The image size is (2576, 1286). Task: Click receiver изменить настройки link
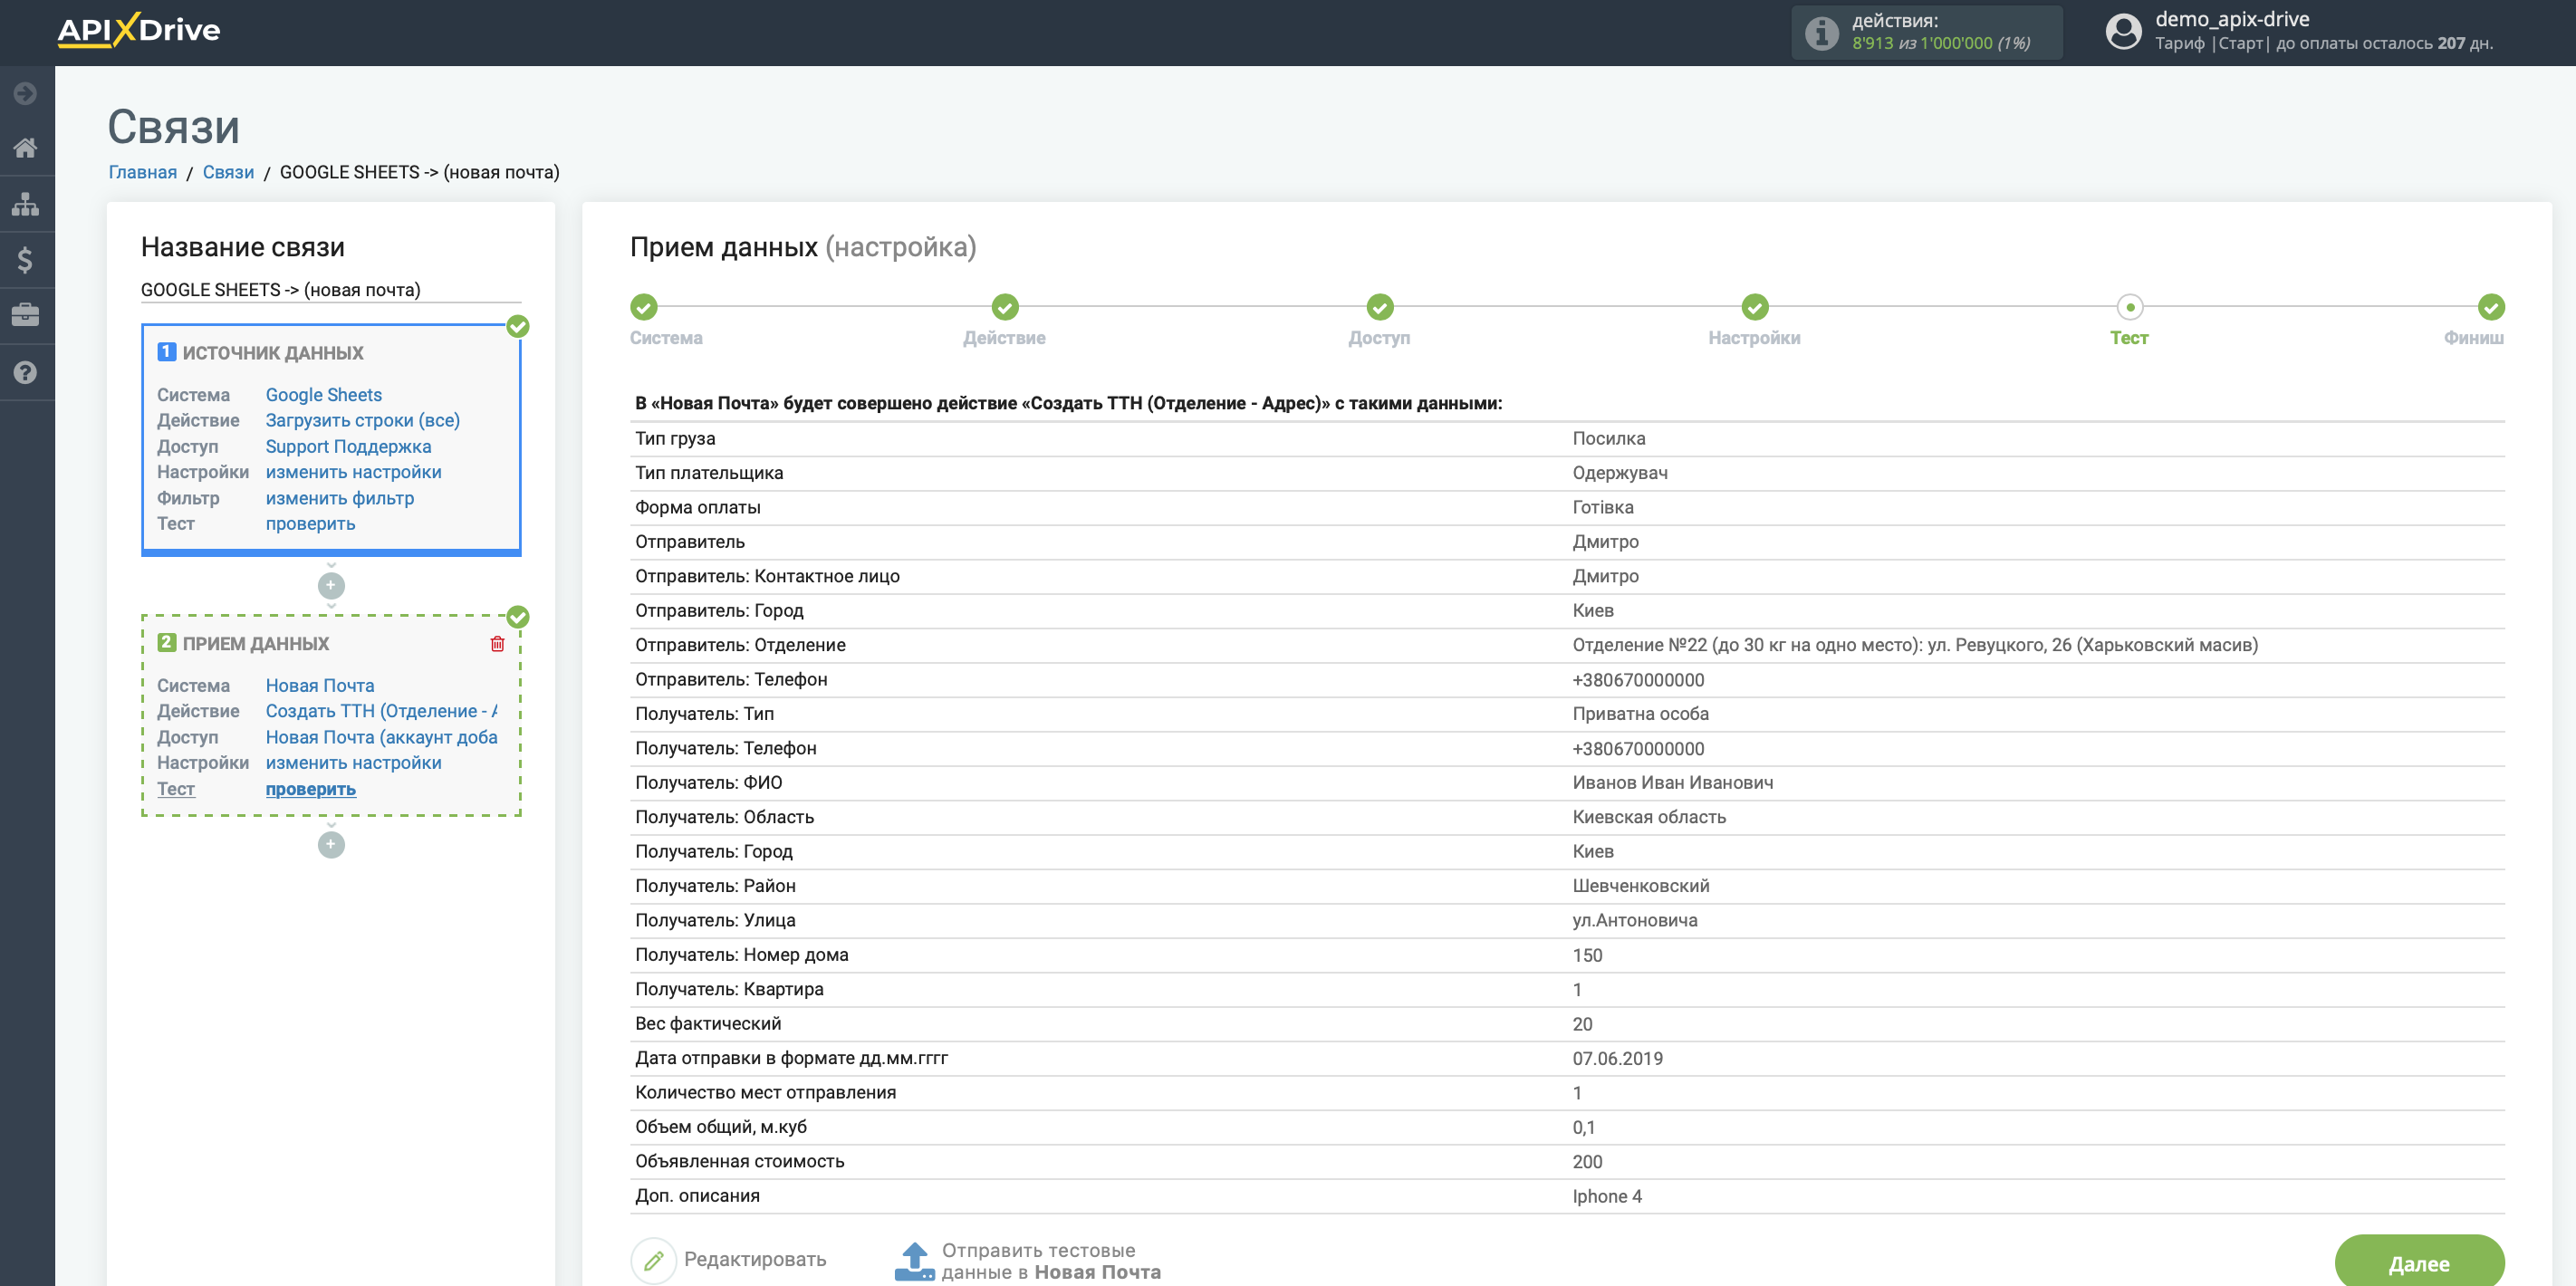[x=354, y=762]
